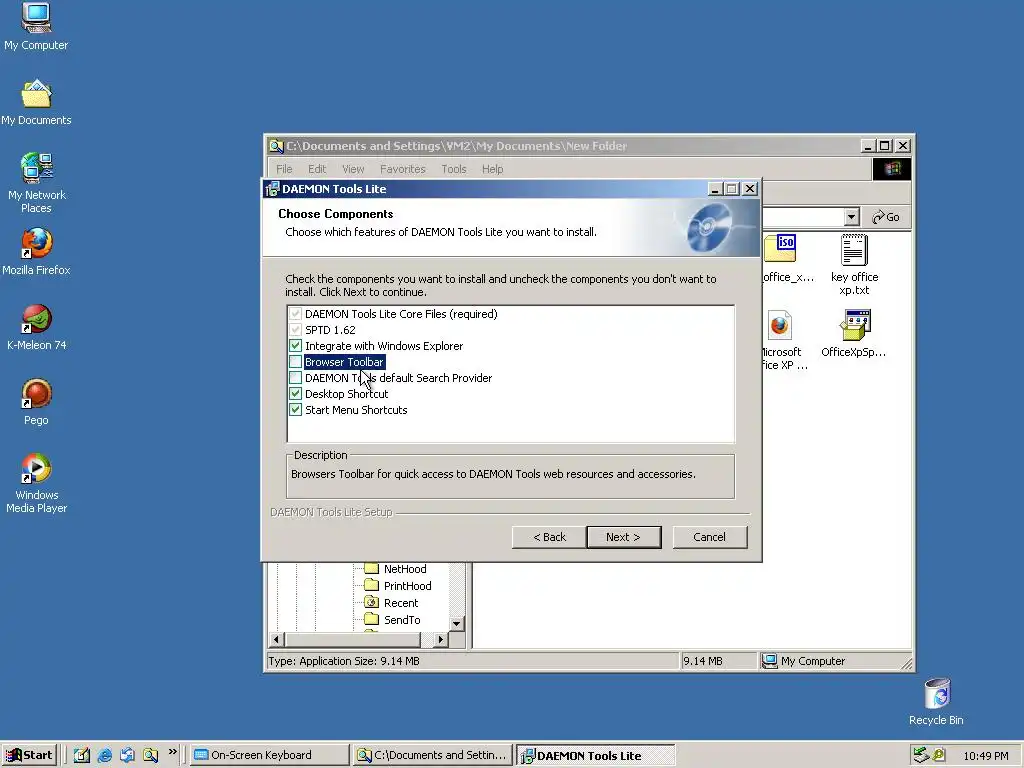Click the Explorer window title bar icon
Image resolution: width=1024 pixels, height=768 pixels.
(276, 146)
